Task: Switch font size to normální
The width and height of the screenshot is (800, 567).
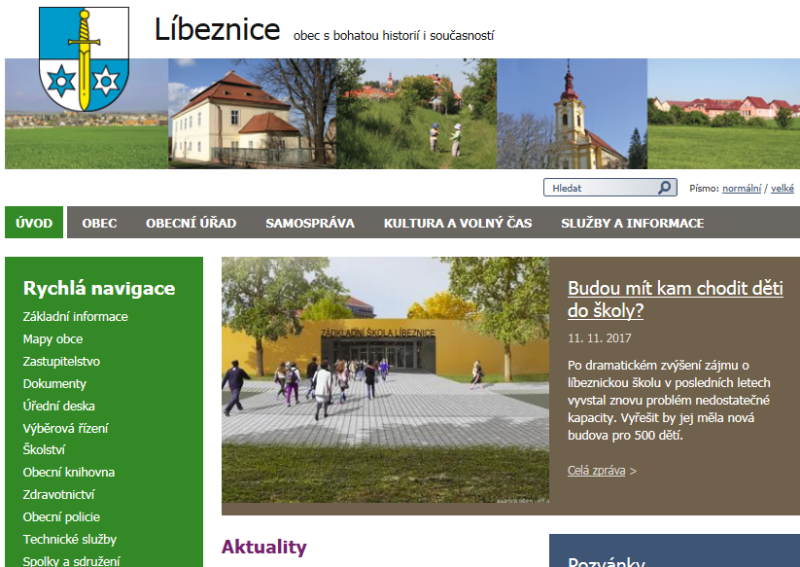Action: (x=741, y=188)
